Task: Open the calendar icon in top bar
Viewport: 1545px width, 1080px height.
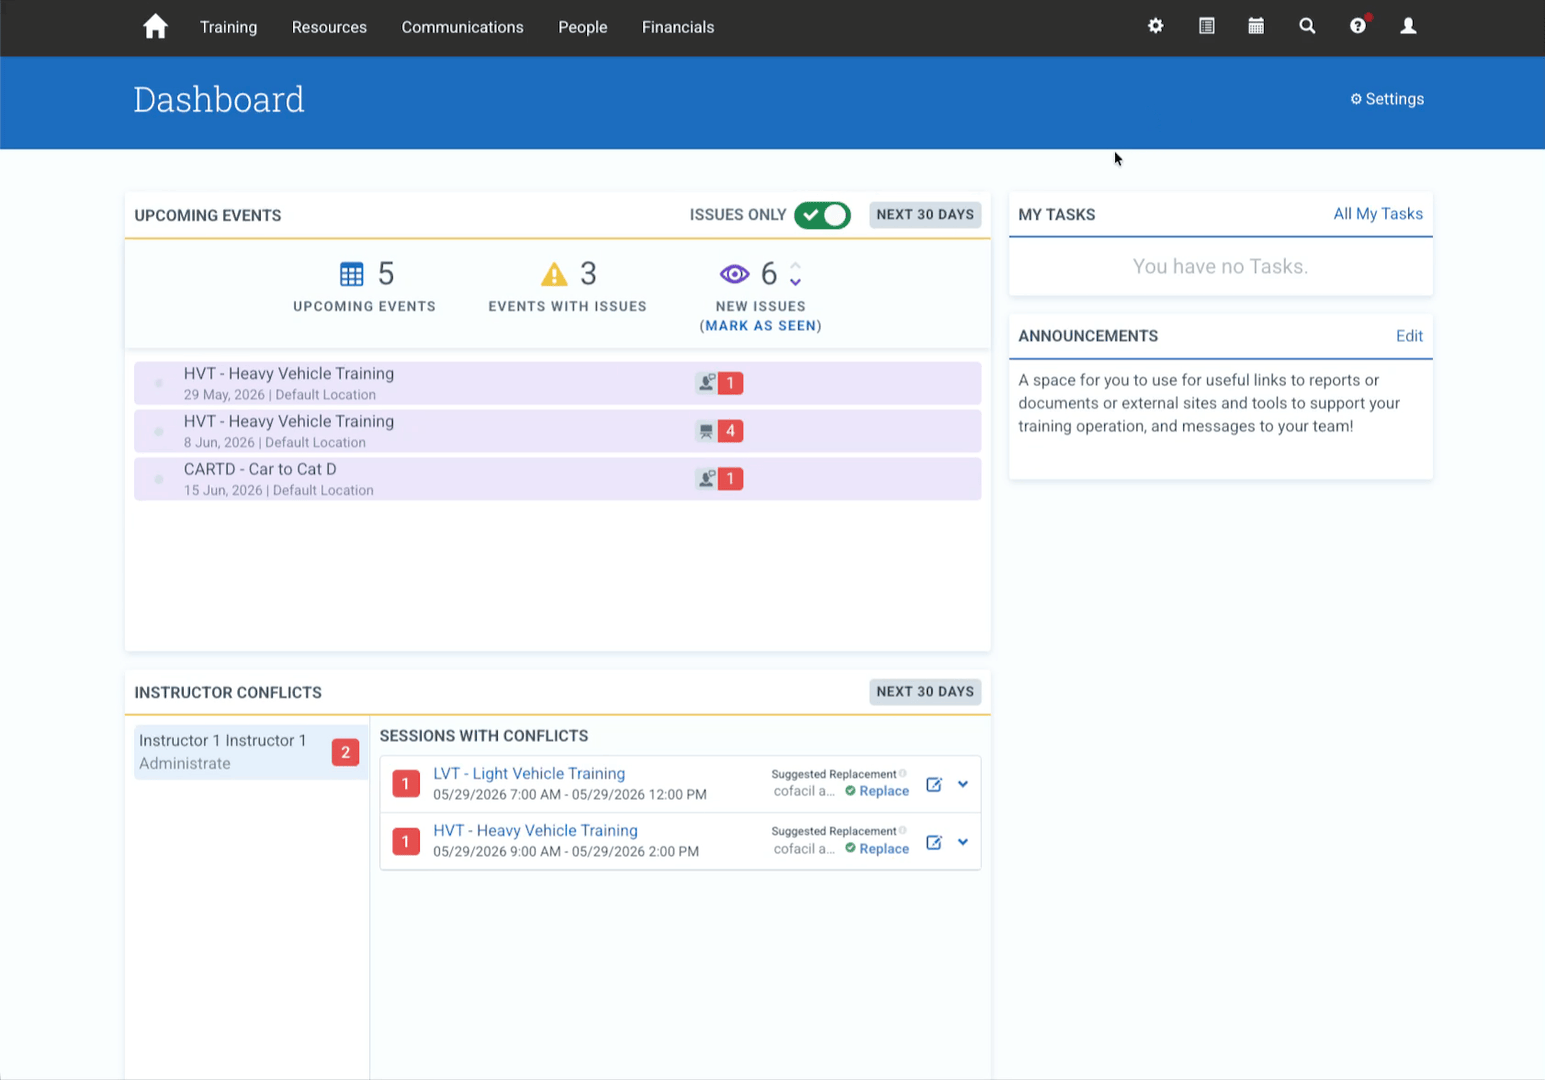Action: tap(1256, 26)
